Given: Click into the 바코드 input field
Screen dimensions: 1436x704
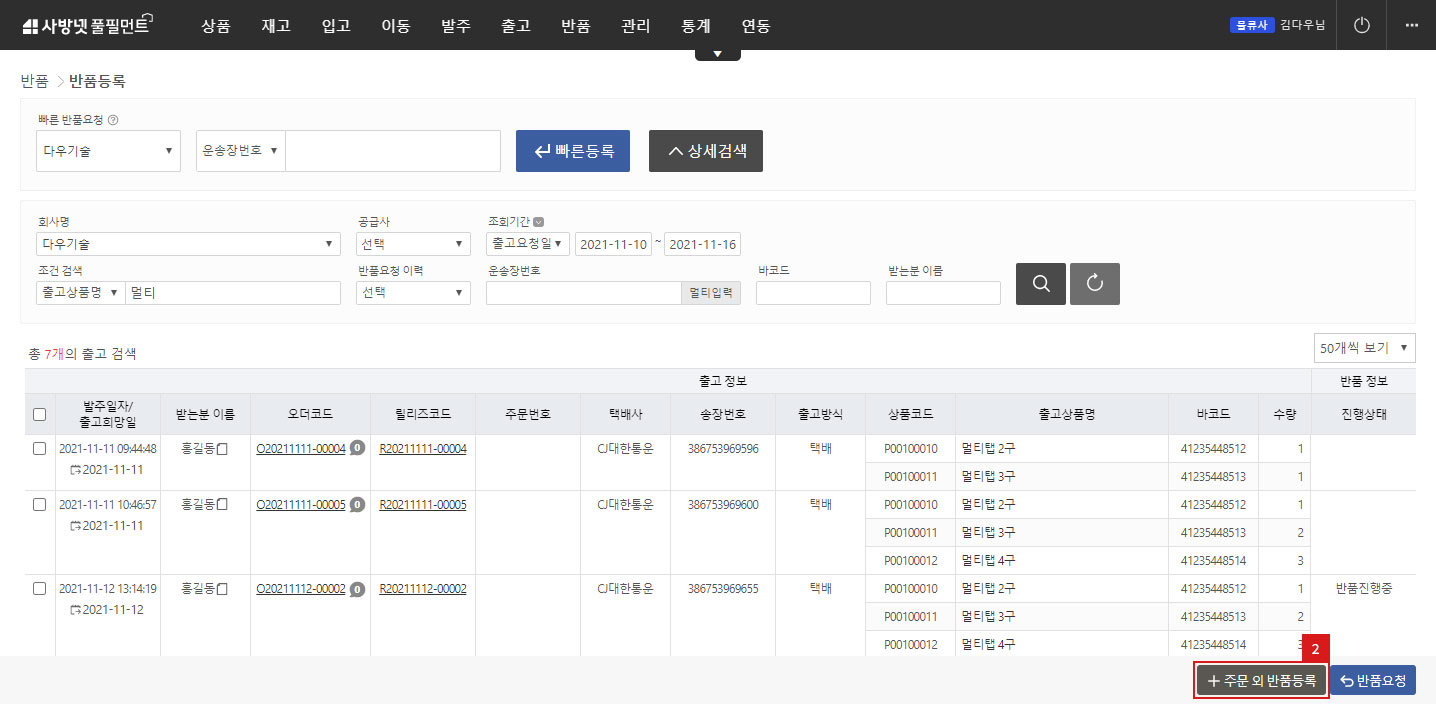Looking at the screenshot, I should pos(813,292).
